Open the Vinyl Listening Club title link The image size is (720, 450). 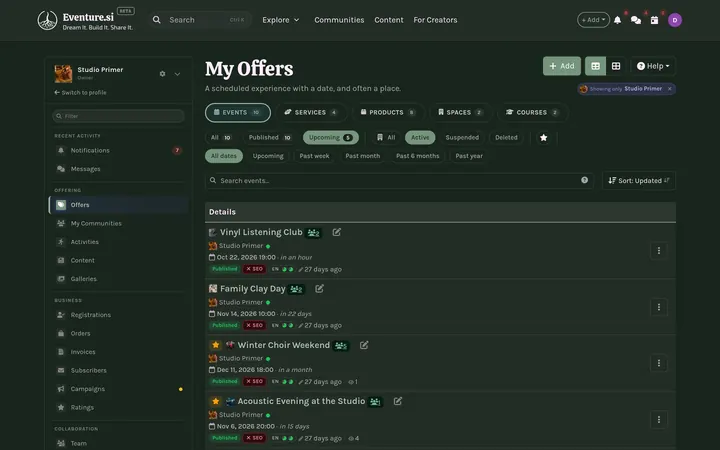(x=261, y=232)
